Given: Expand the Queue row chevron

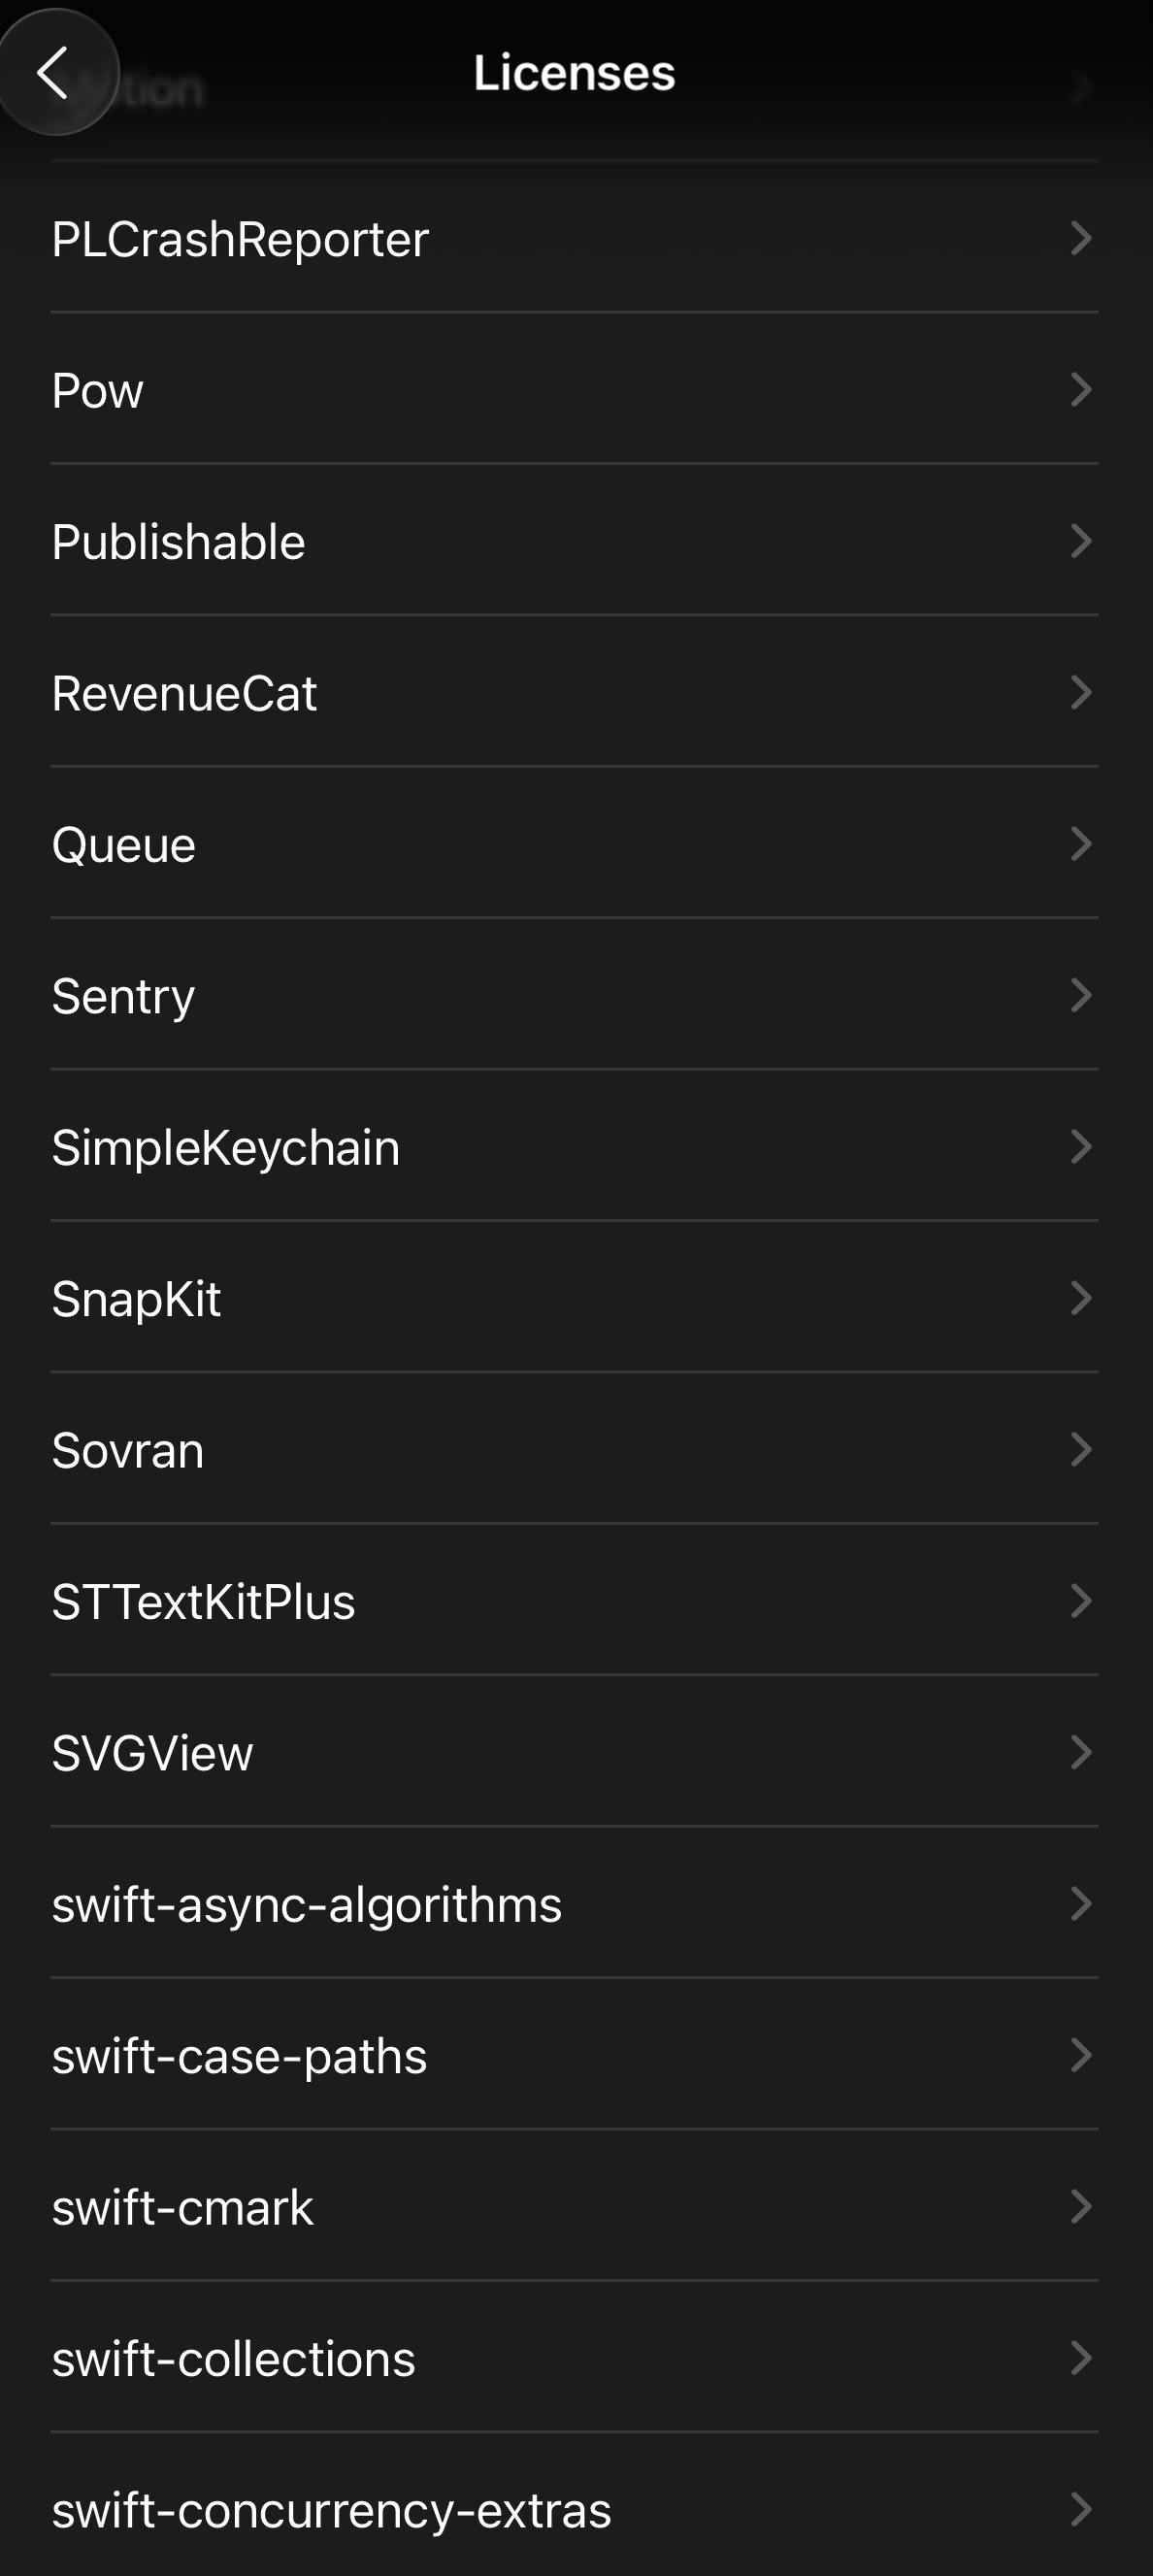Looking at the screenshot, I should pyautogui.click(x=1080, y=844).
